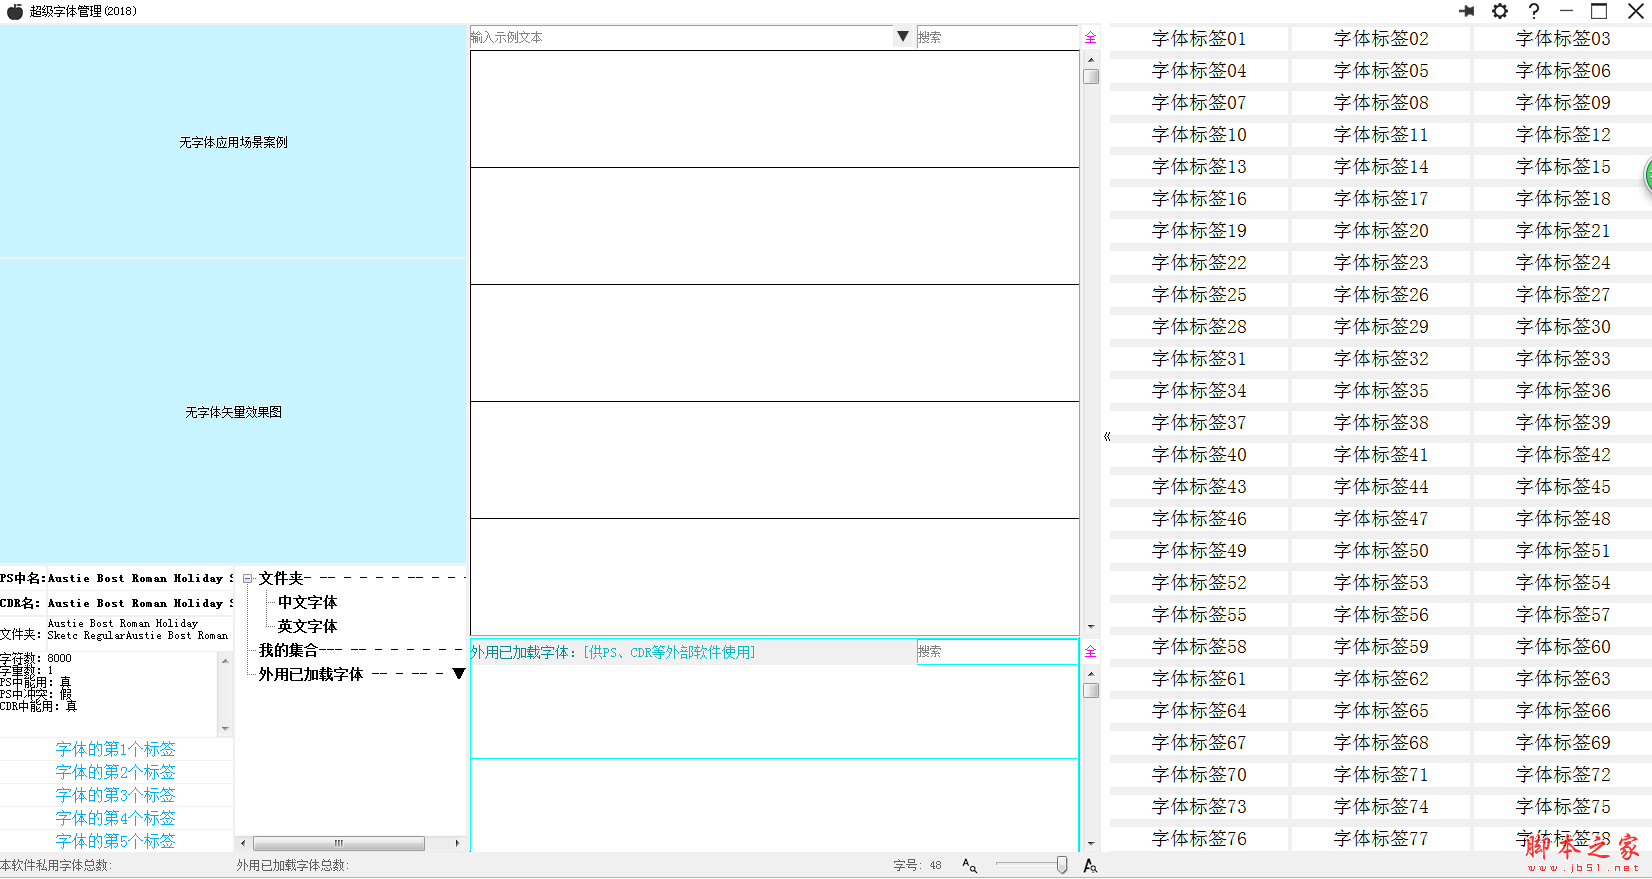Image resolution: width=1652 pixels, height=879 pixels.
Task: Collapse the tag panel with the « arrow
Action: point(1107,437)
